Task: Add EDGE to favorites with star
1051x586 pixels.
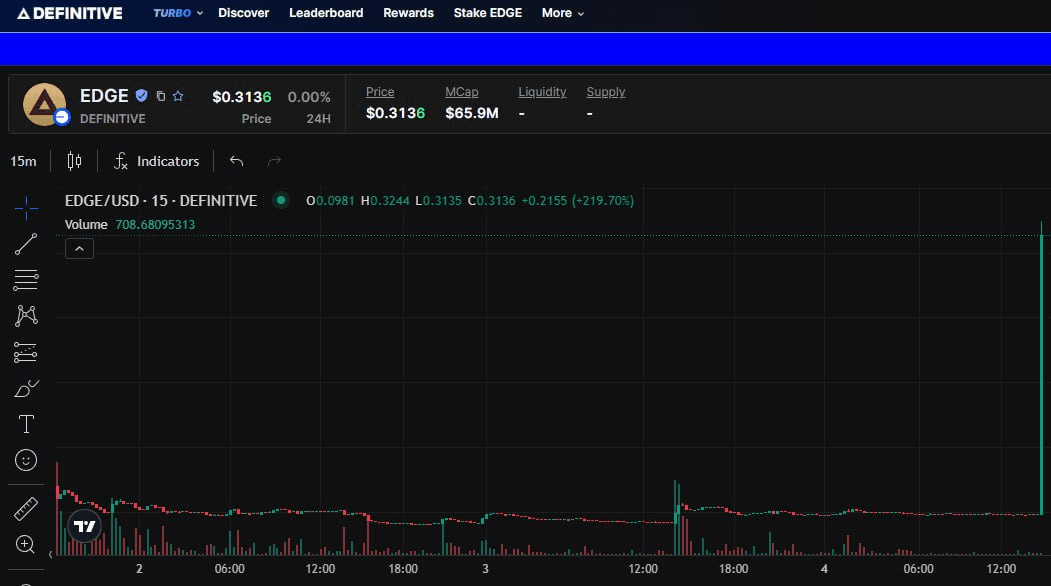Action: click(178, 96)
